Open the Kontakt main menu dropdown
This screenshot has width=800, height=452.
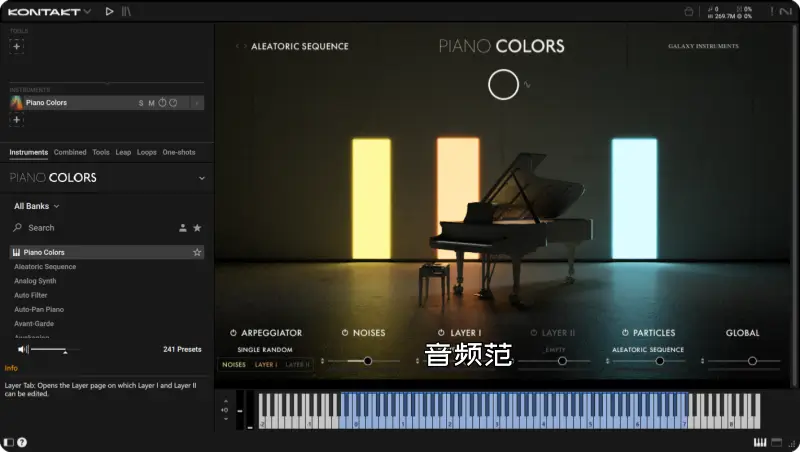tap(86, 11)
